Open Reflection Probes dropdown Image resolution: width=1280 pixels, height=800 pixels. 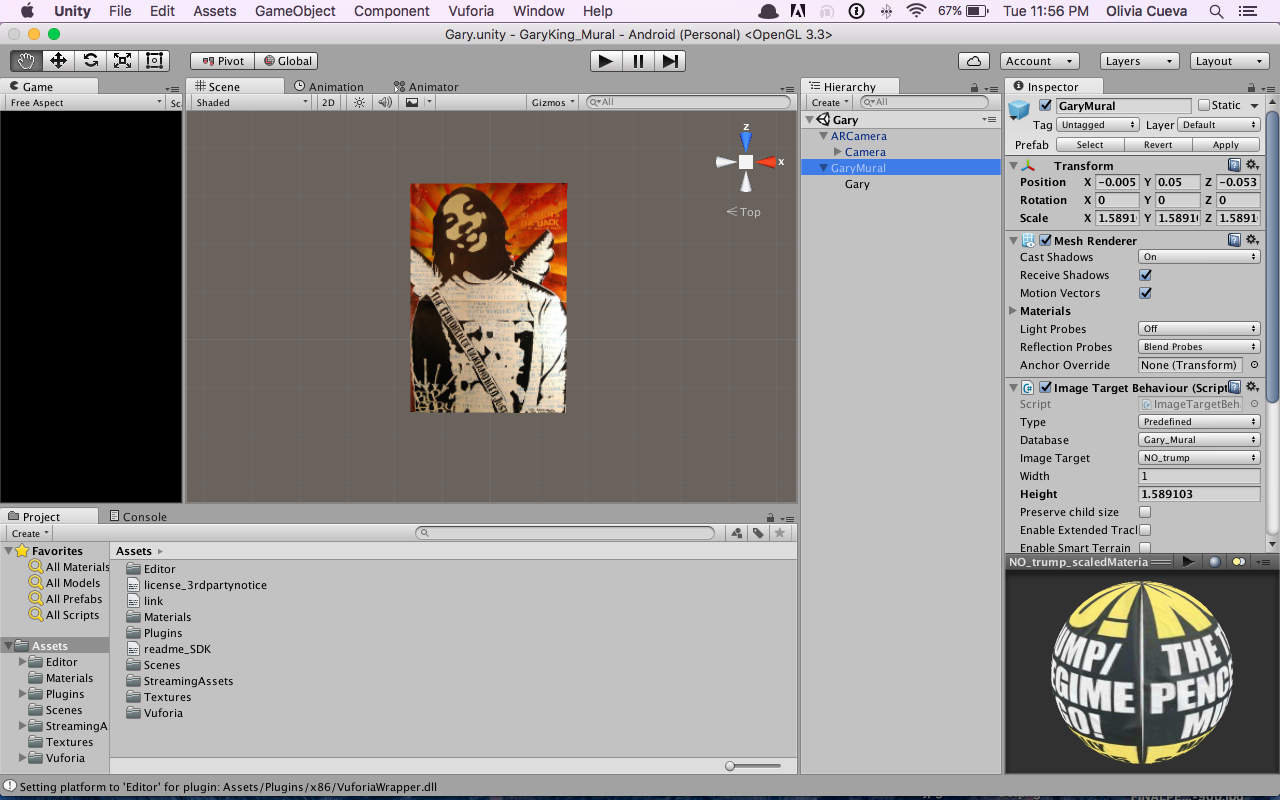click(1199, 347)
